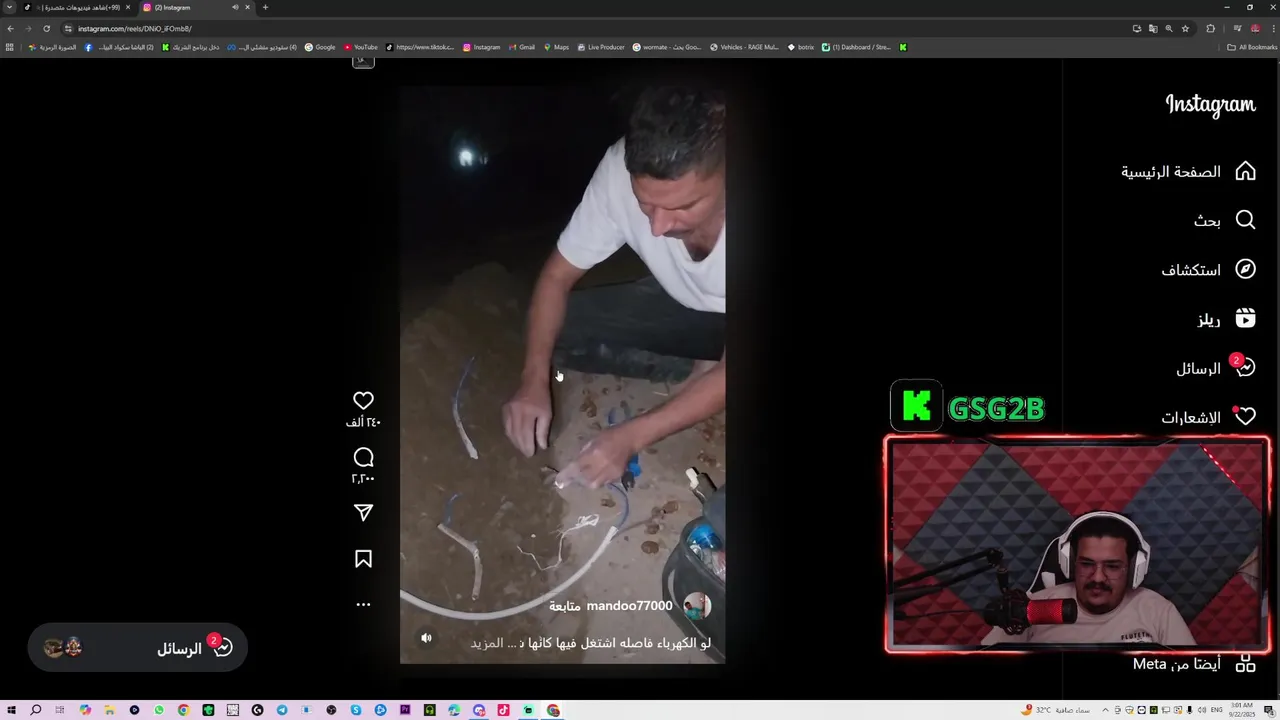Like the reel with the heart icon
This screenshot has width=1280, height=720.
363,400
